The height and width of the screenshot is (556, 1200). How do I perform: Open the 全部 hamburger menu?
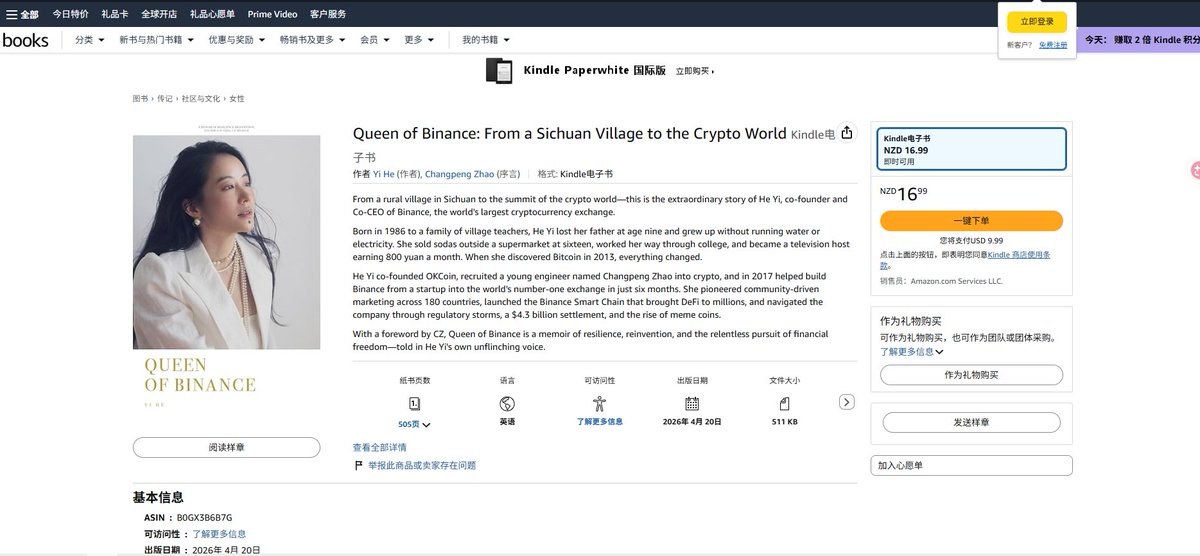22,14
